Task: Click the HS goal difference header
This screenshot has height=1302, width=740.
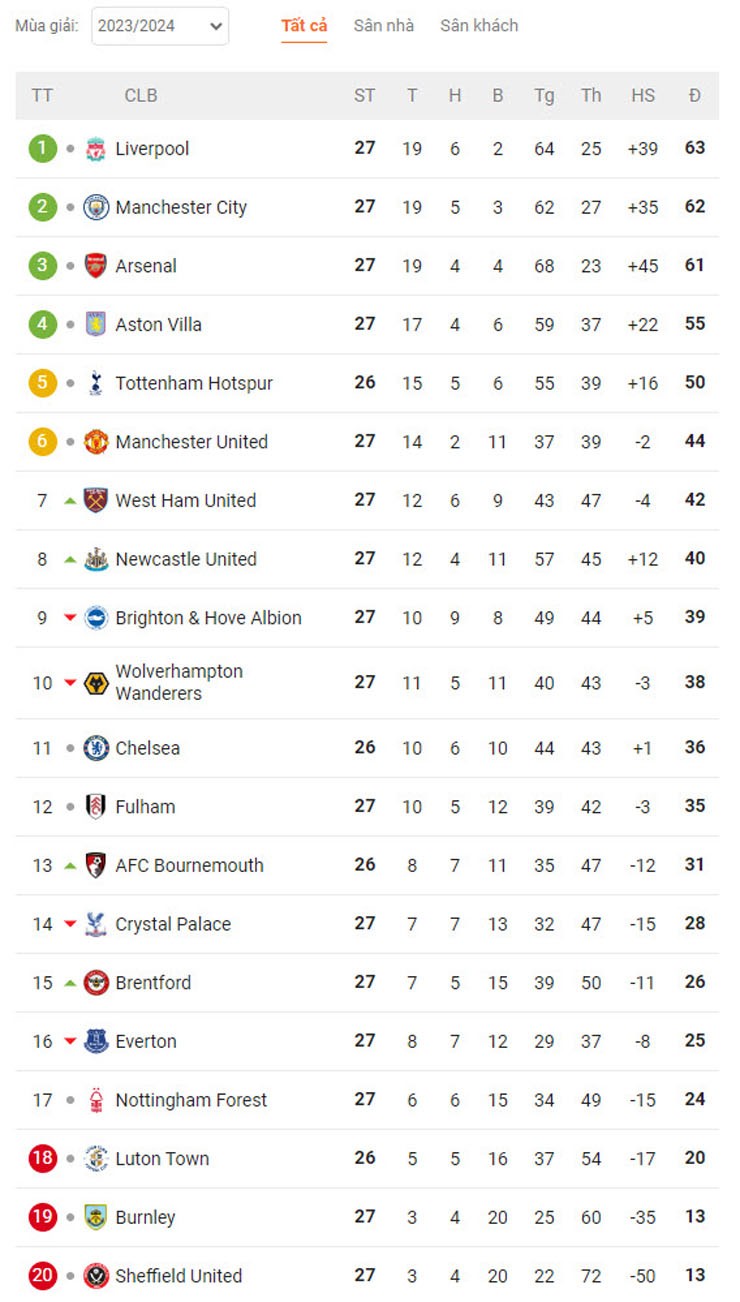Action: coord(643,96)
